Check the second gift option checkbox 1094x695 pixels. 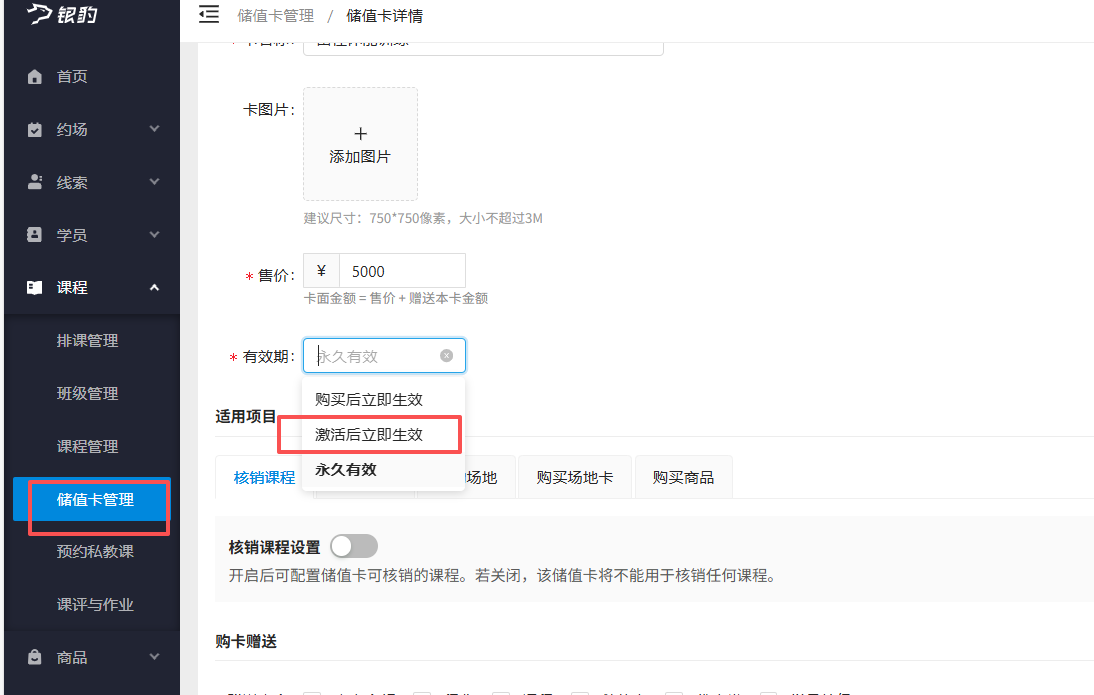(422, 692)
